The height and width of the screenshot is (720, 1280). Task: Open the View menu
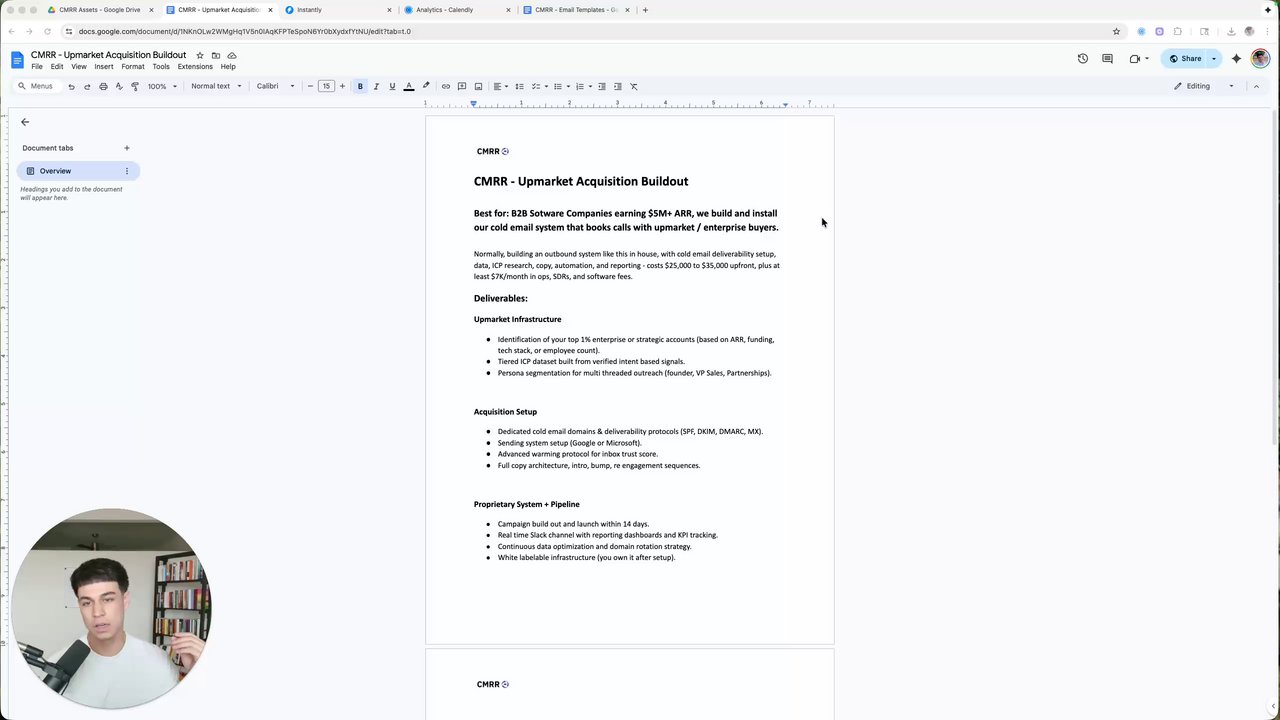tap(79, 67)
